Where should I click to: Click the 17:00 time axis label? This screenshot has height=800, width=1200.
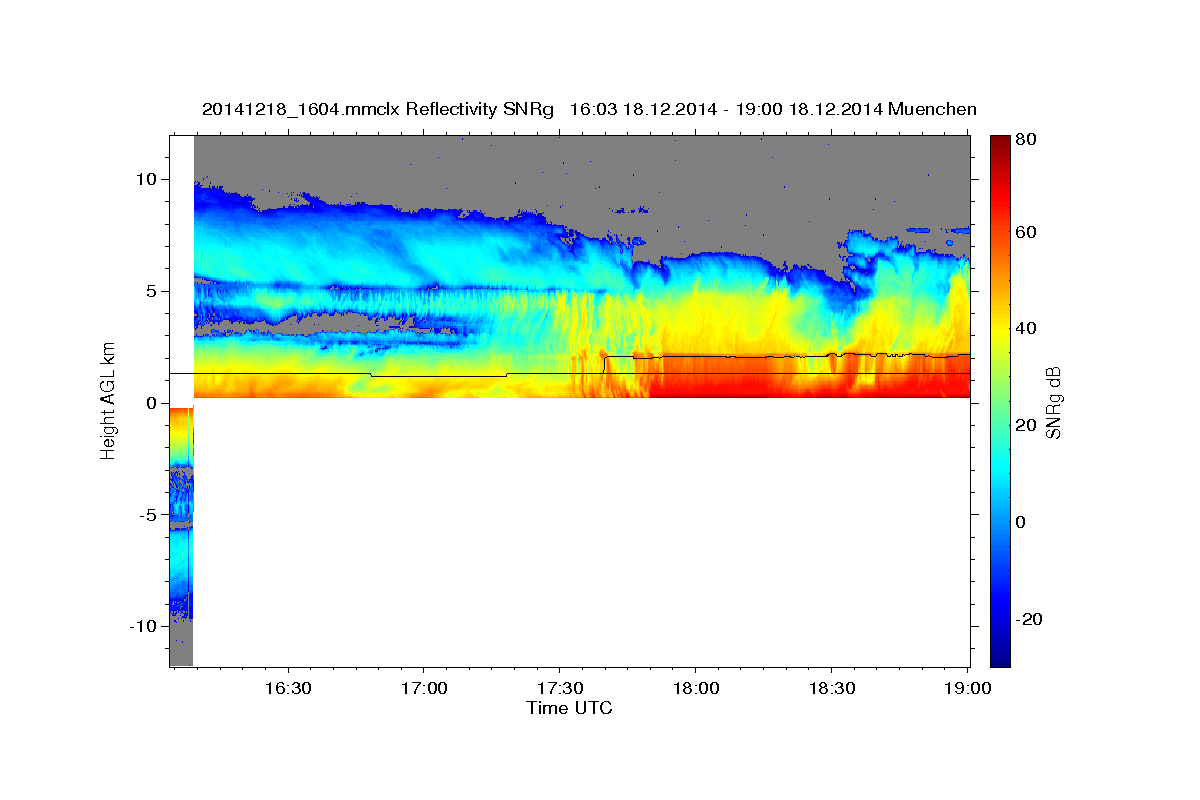point(424,689)
